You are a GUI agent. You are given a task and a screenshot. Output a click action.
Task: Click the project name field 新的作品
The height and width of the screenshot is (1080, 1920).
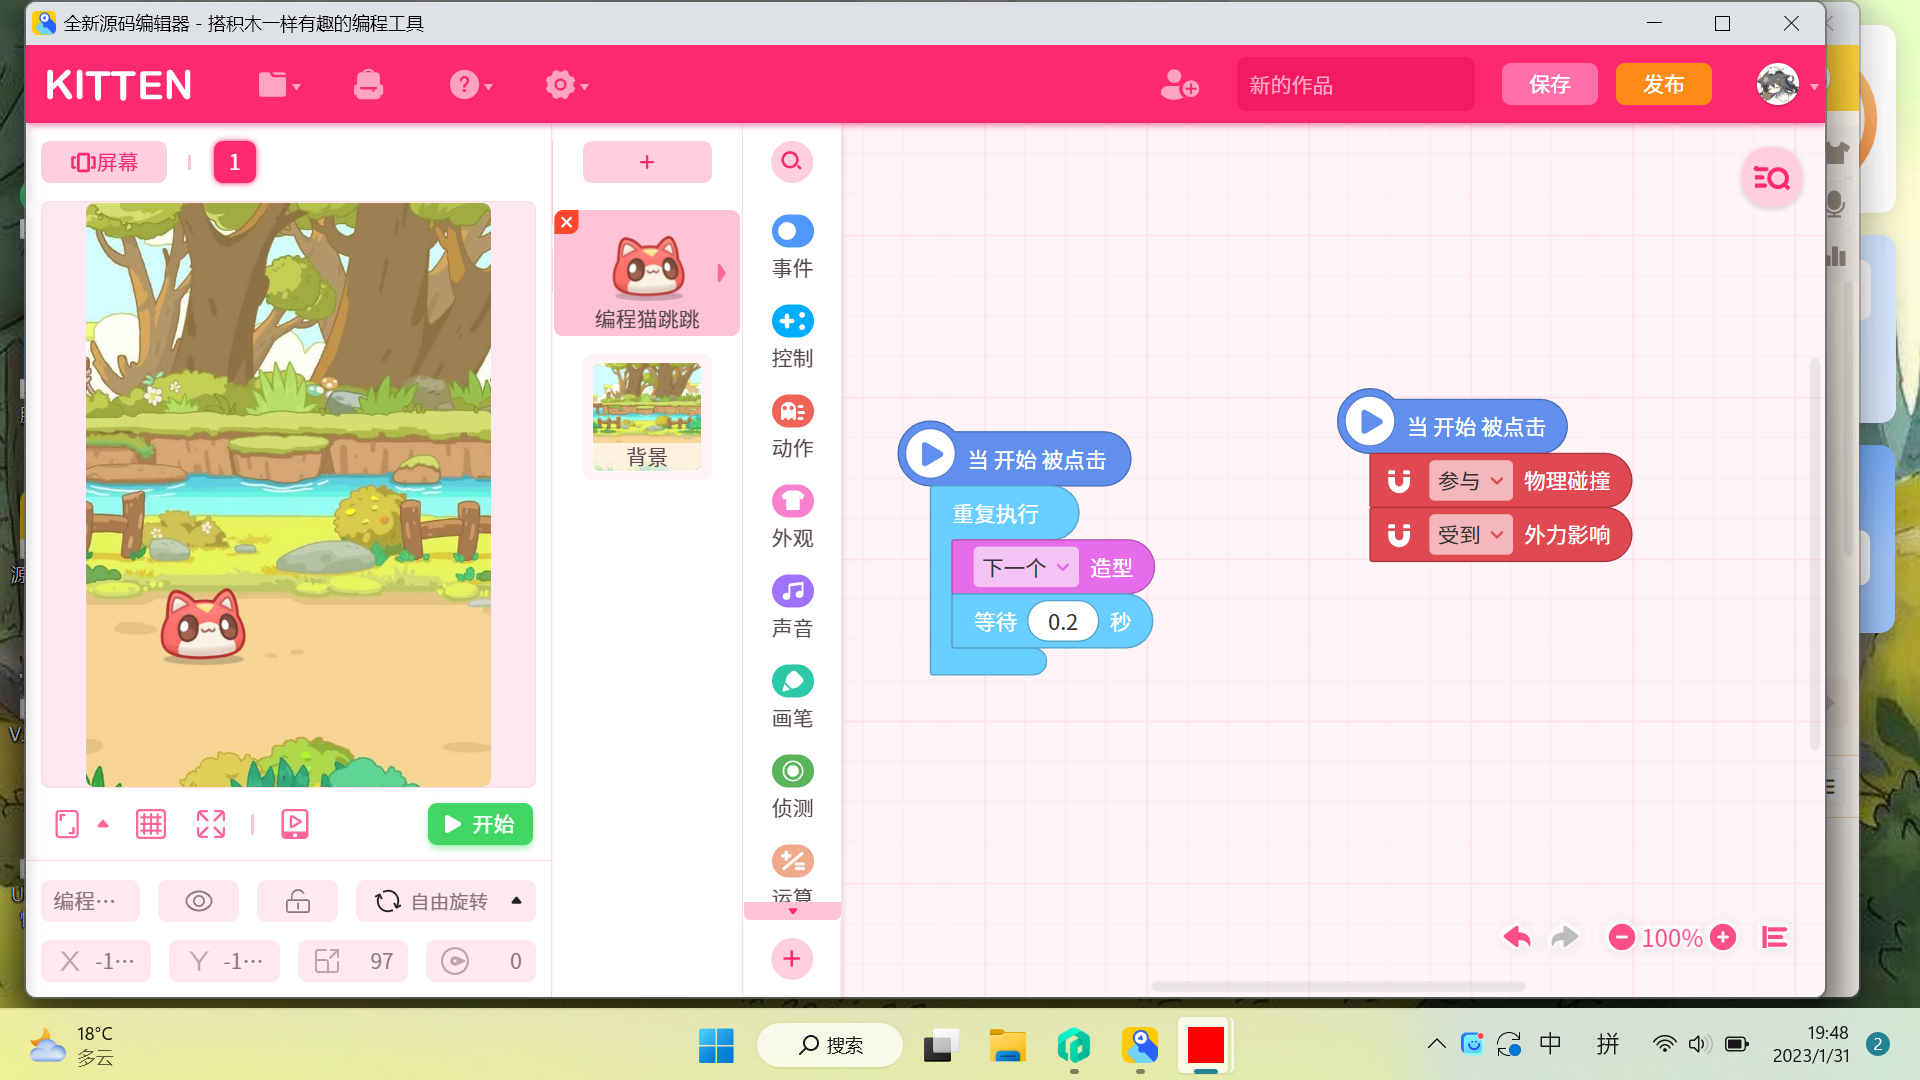(1355, 85)
